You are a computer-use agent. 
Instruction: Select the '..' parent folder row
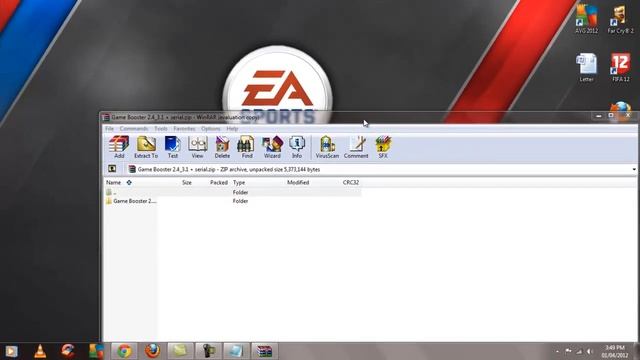point(233,192)
